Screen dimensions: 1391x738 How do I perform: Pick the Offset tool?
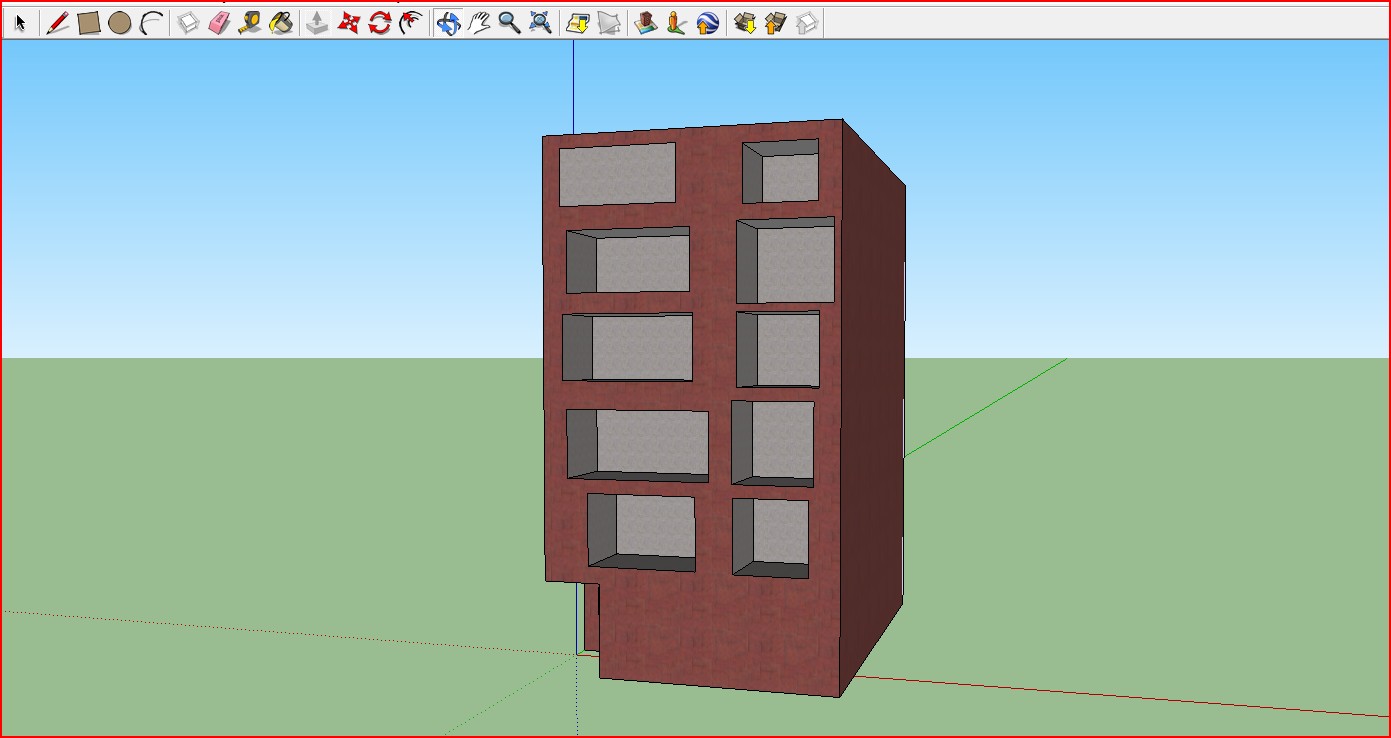point(410,23)
